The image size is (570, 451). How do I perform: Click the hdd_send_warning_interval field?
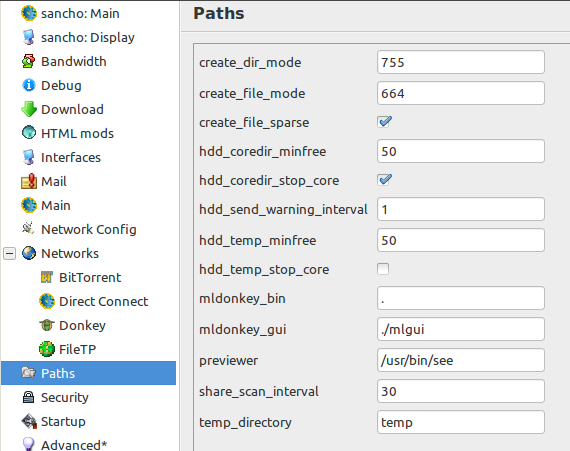click(461, 209)
